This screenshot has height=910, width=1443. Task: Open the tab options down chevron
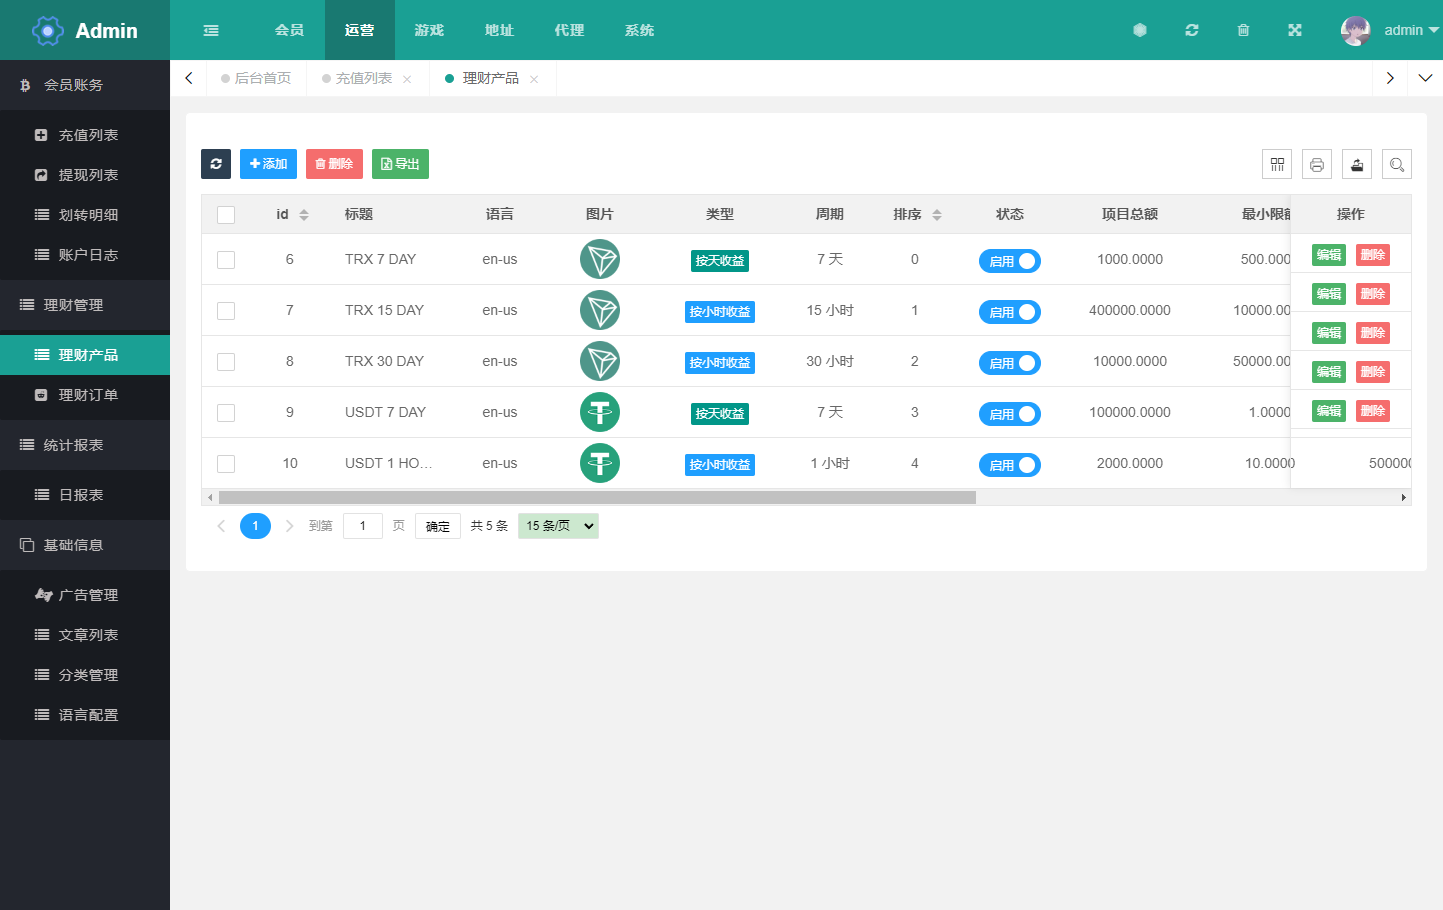[x=1425, y=78]
